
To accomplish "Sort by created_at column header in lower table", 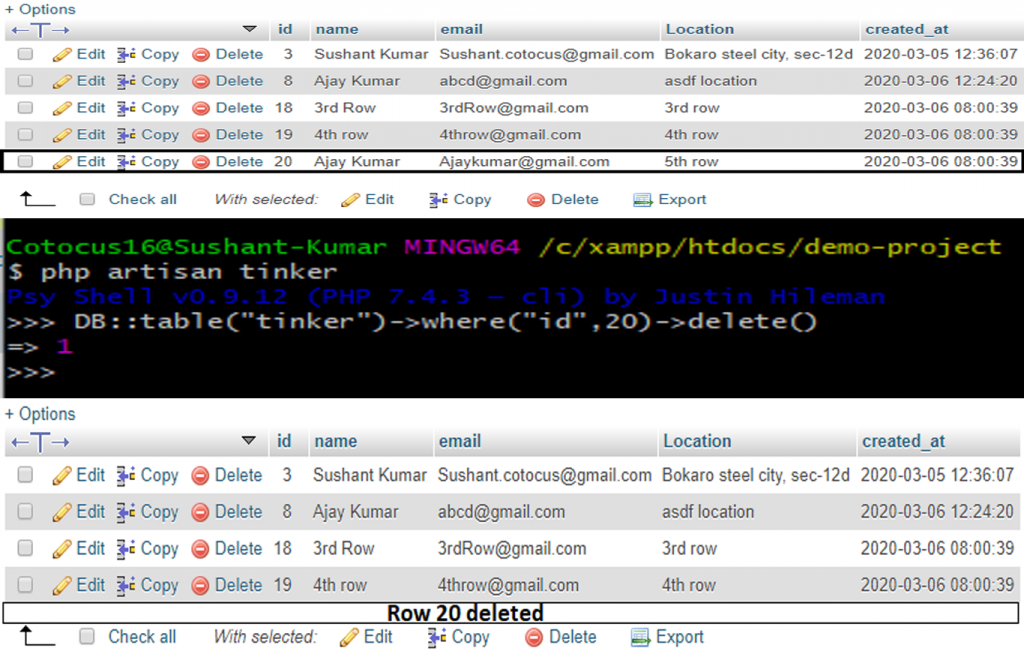I will [903, 441].
